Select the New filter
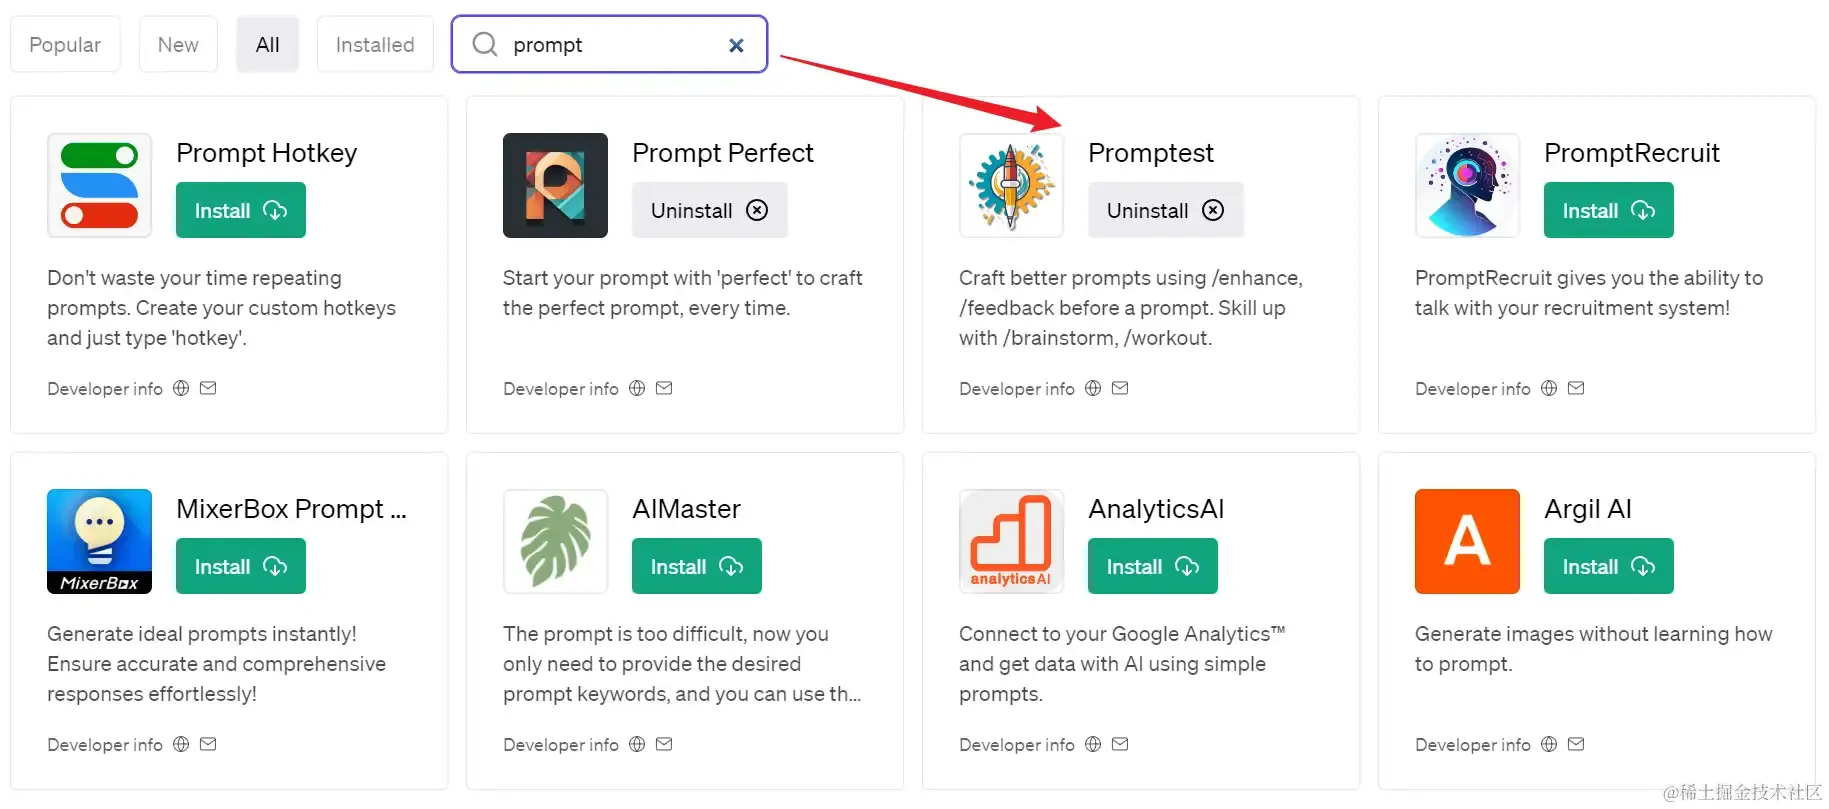This screenshot has width=1829, height=809. click(x=177, y=44)
